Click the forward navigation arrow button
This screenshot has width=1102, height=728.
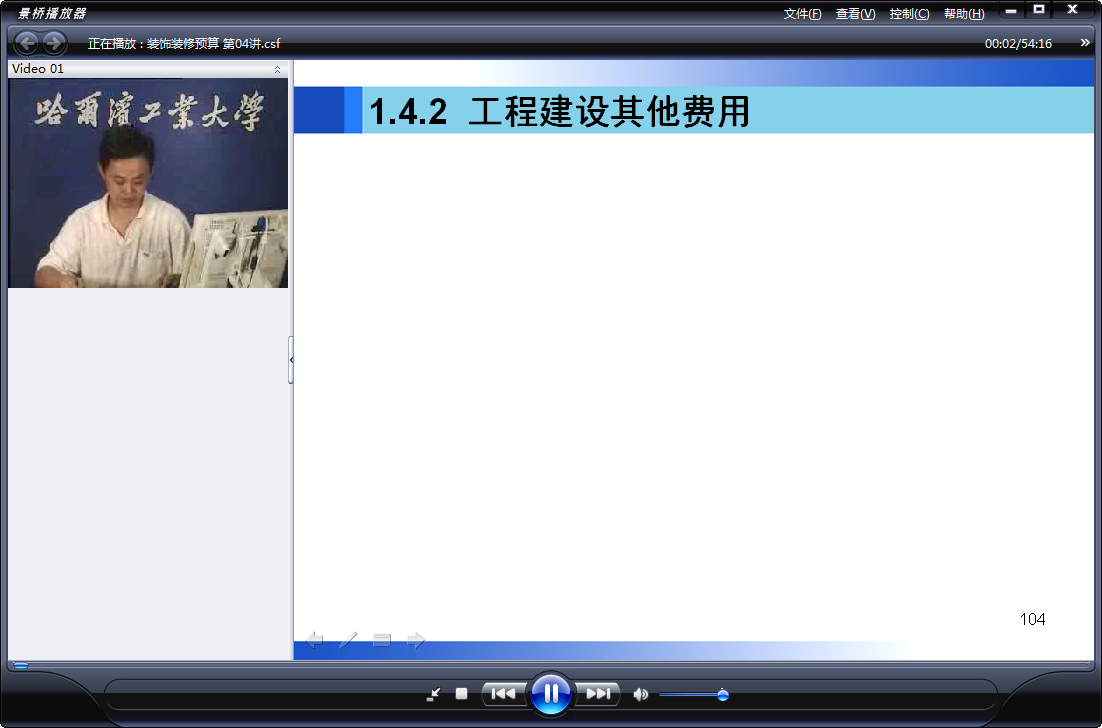point(54,44)
